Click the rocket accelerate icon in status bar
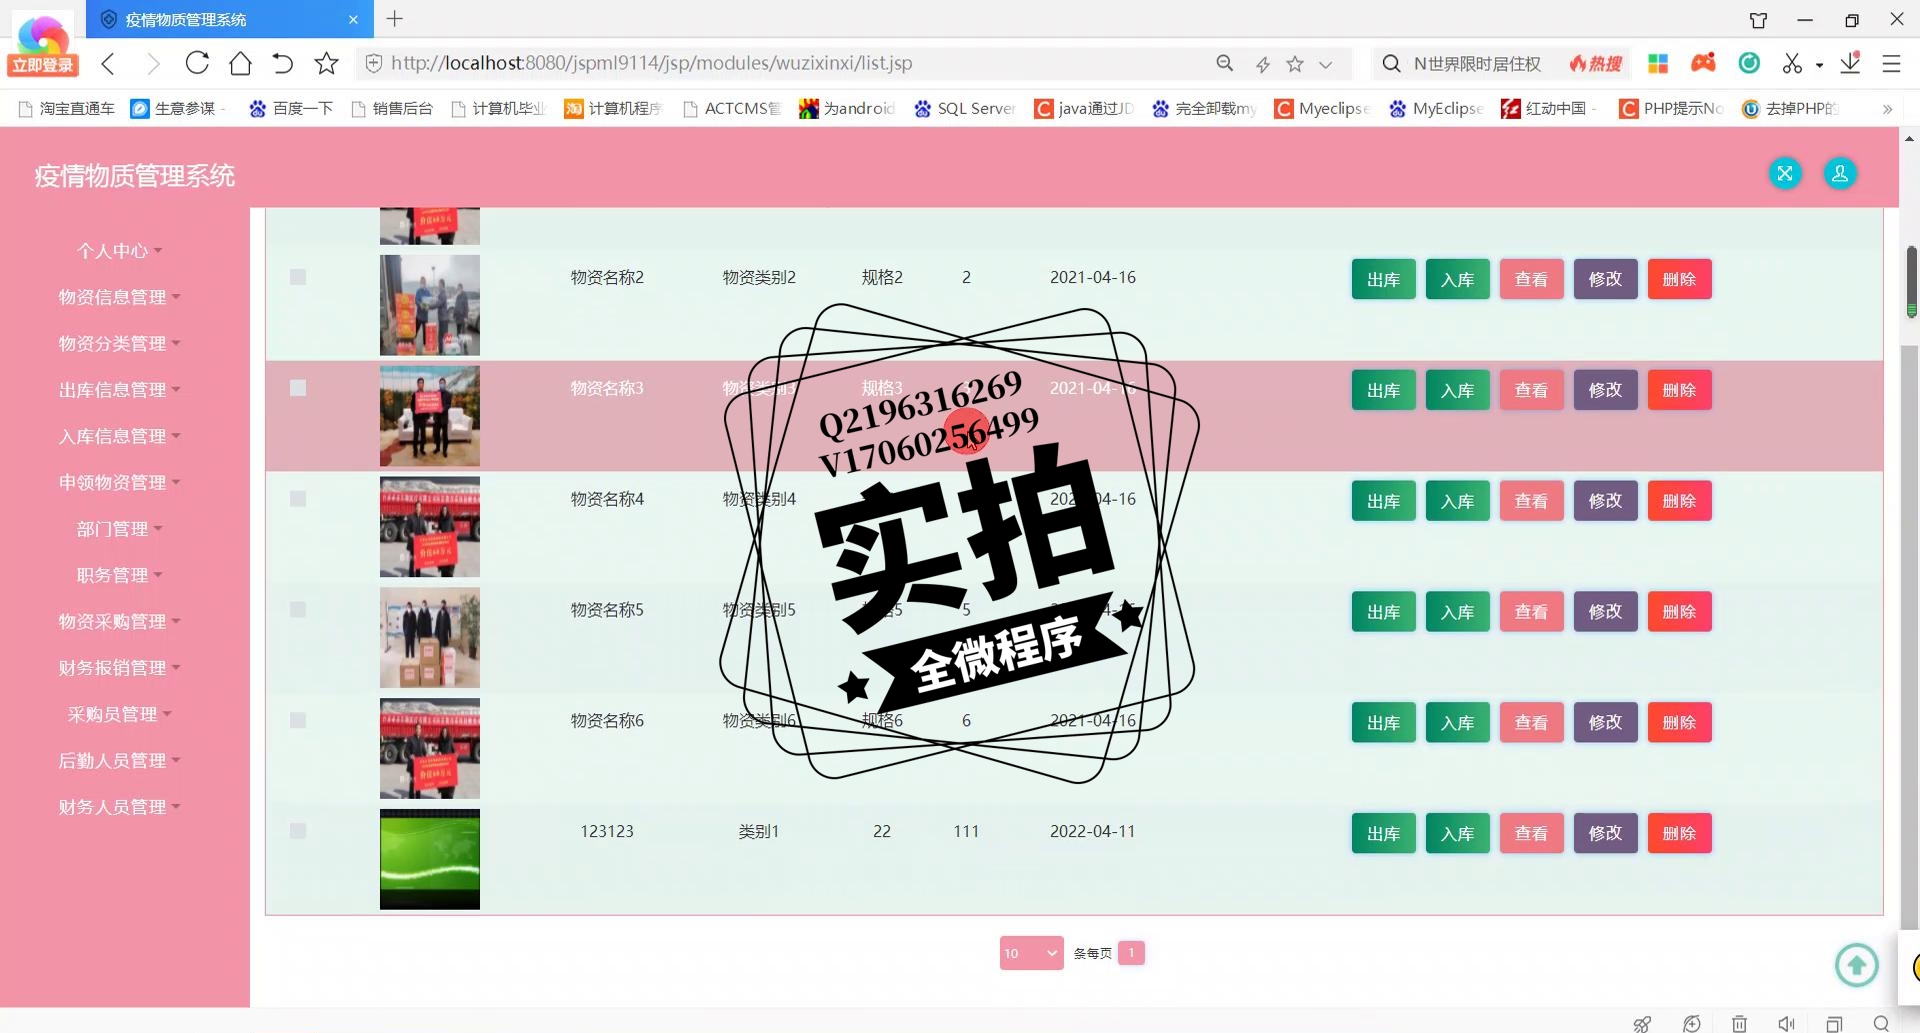 (1642, 1023)
